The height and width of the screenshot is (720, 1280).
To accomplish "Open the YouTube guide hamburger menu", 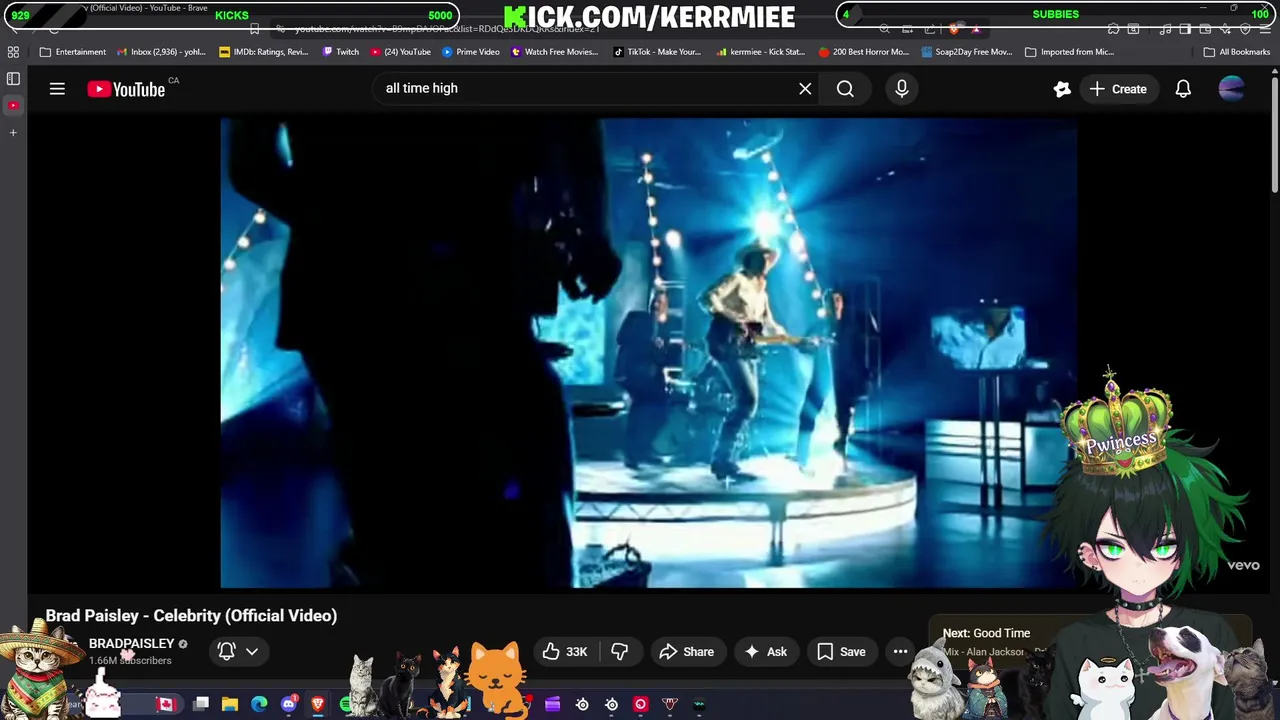I will (x=57, y=89).
